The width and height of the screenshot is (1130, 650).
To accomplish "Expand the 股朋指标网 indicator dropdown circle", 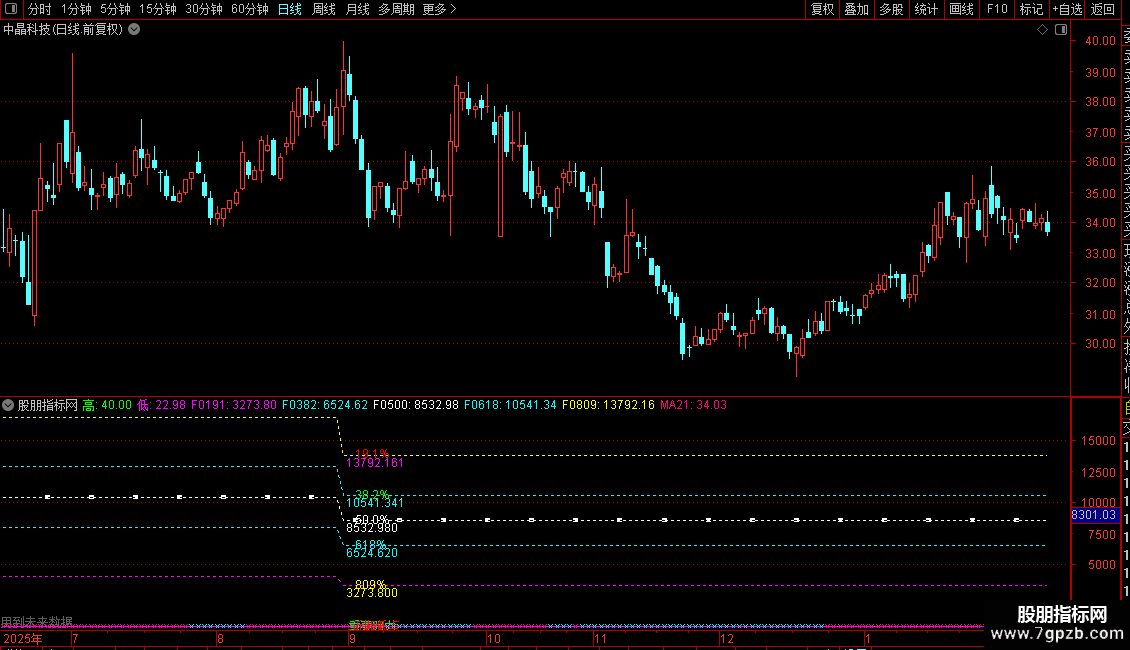I will pos(8,405).
